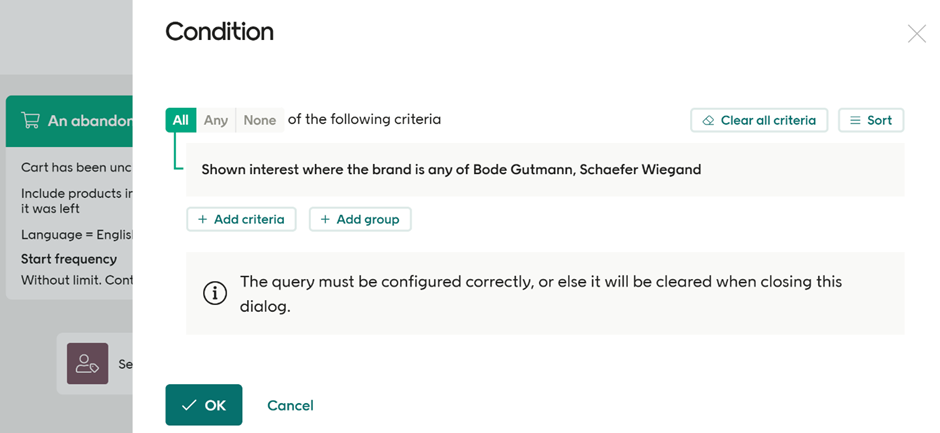Viewport: 940px width, 433px height.
Task: Click the shopping cart icon on abandoned cart
Action: [30, 120]
